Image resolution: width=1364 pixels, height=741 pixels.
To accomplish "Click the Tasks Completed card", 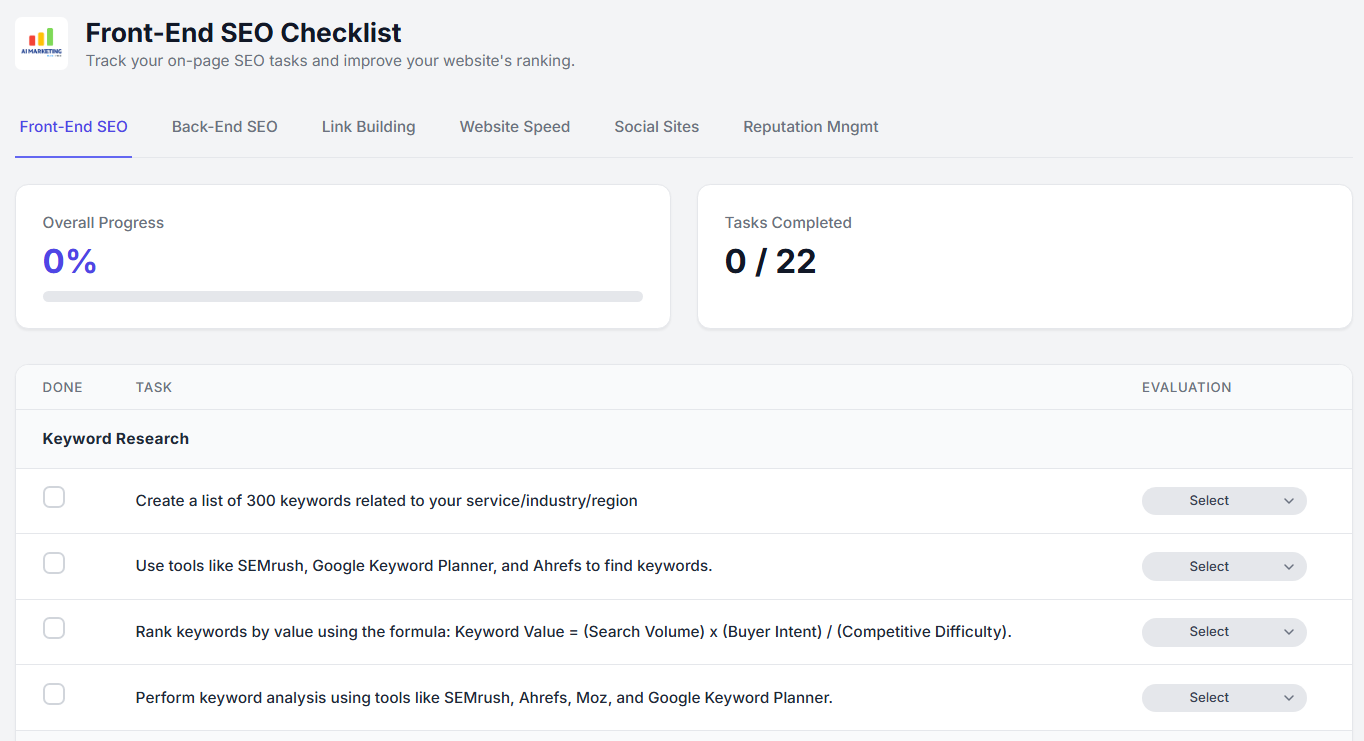I will coord(1024,256).
